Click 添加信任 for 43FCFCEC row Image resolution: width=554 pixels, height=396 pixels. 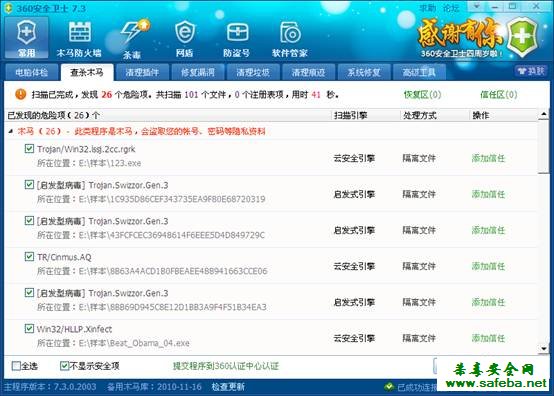coord(488,230)
